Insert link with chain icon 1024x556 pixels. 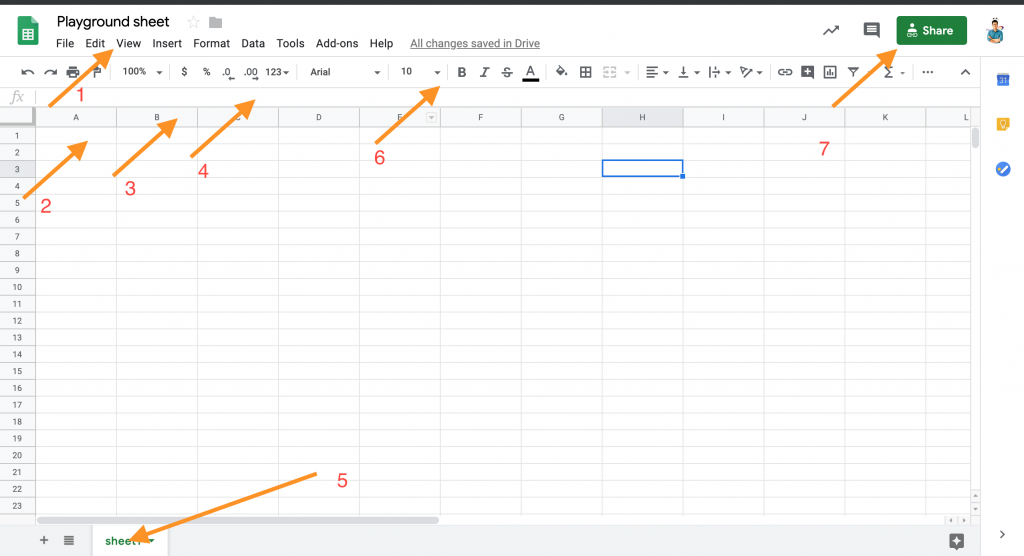pos(785,73)
